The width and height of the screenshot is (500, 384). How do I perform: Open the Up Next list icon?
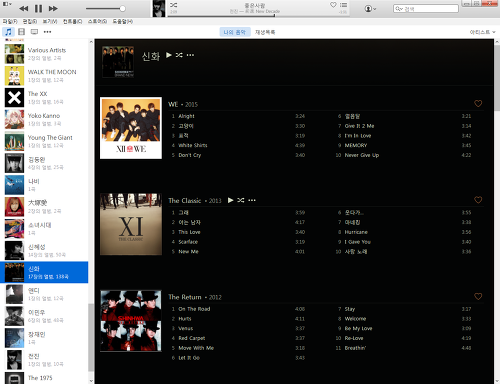tap(343, 5)
